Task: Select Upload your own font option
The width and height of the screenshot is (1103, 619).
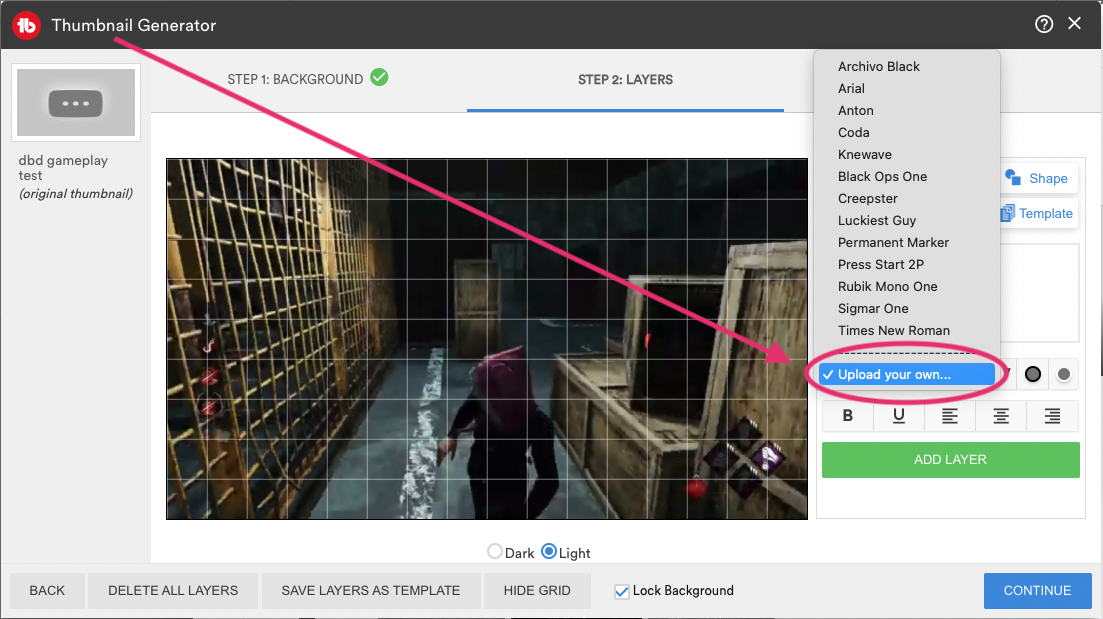Action: click(x=907, y=374)
